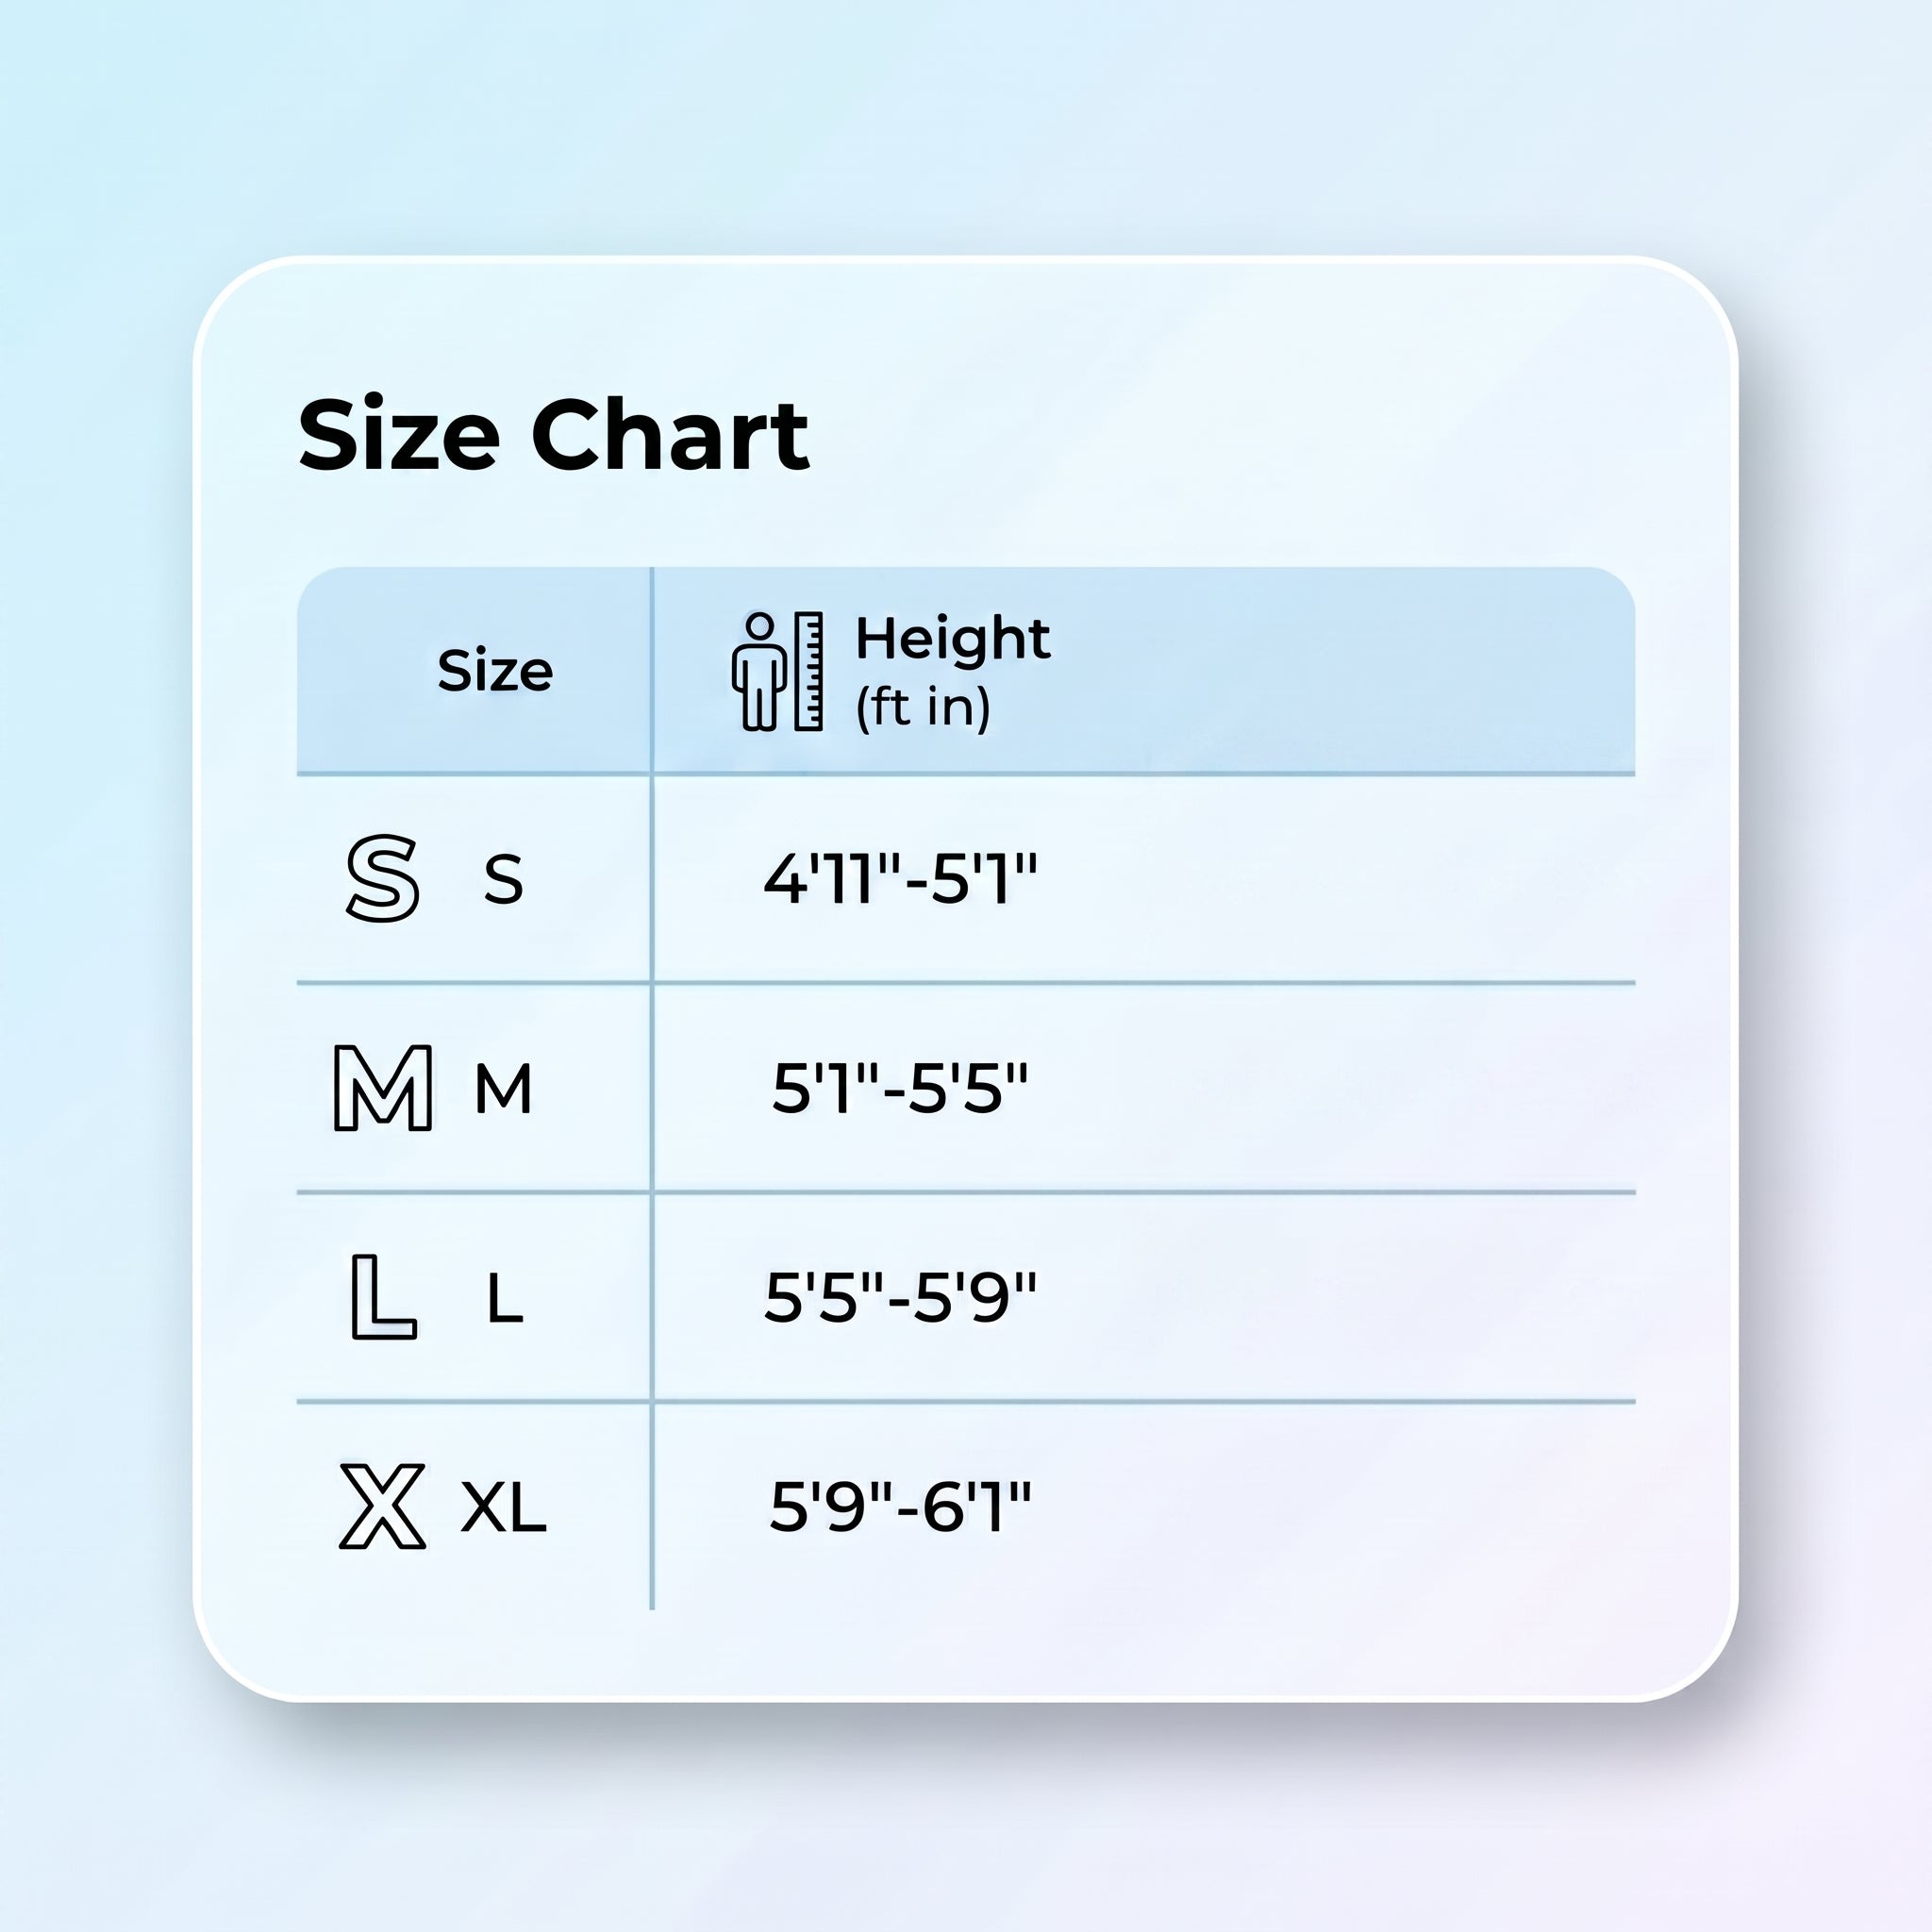This screenshot has height=1932, width=1932.
Task: Click the 4'11"-5'1" height value
Action: (x=900, y=879)
